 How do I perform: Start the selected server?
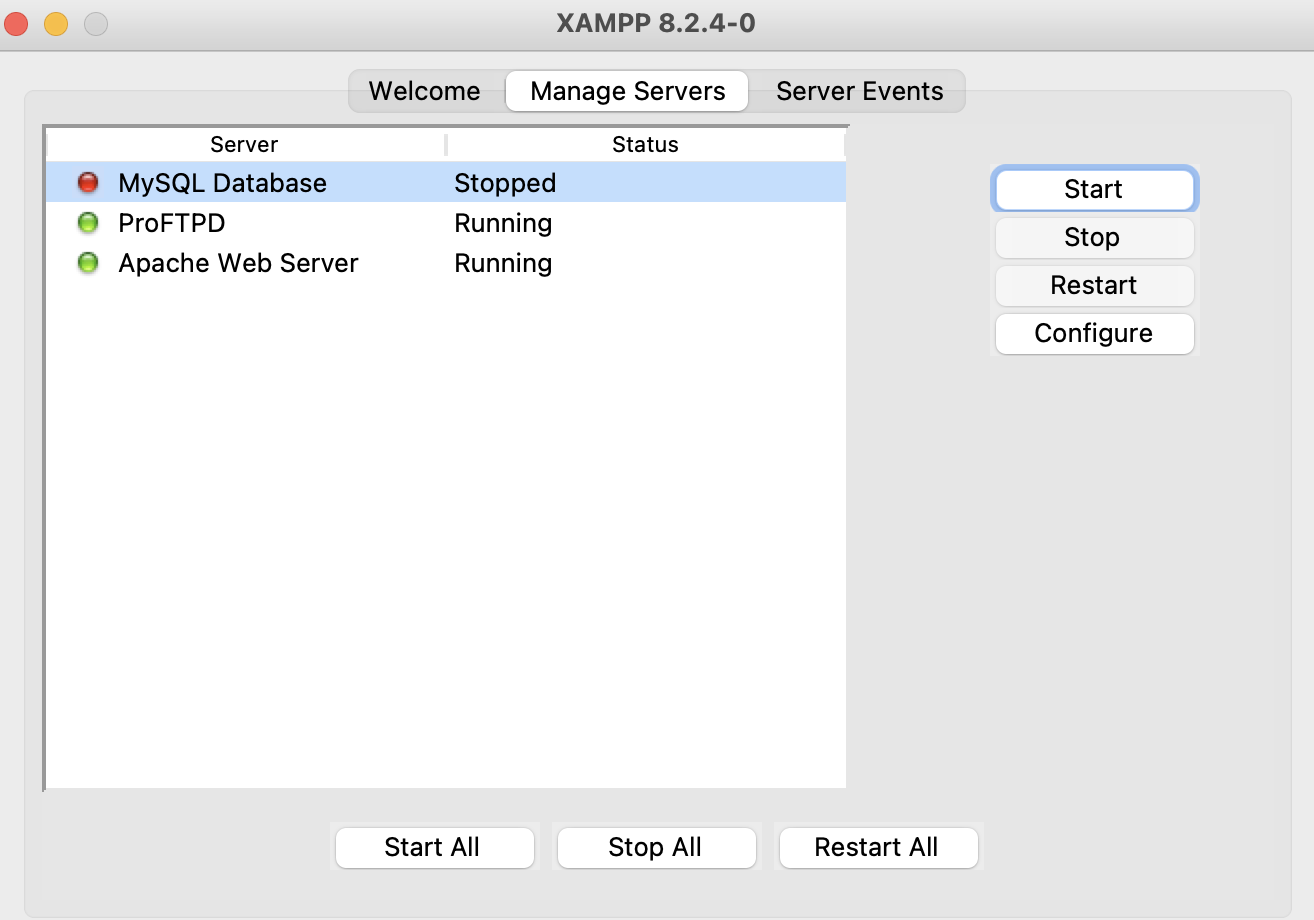click(x=1094, y=189)
